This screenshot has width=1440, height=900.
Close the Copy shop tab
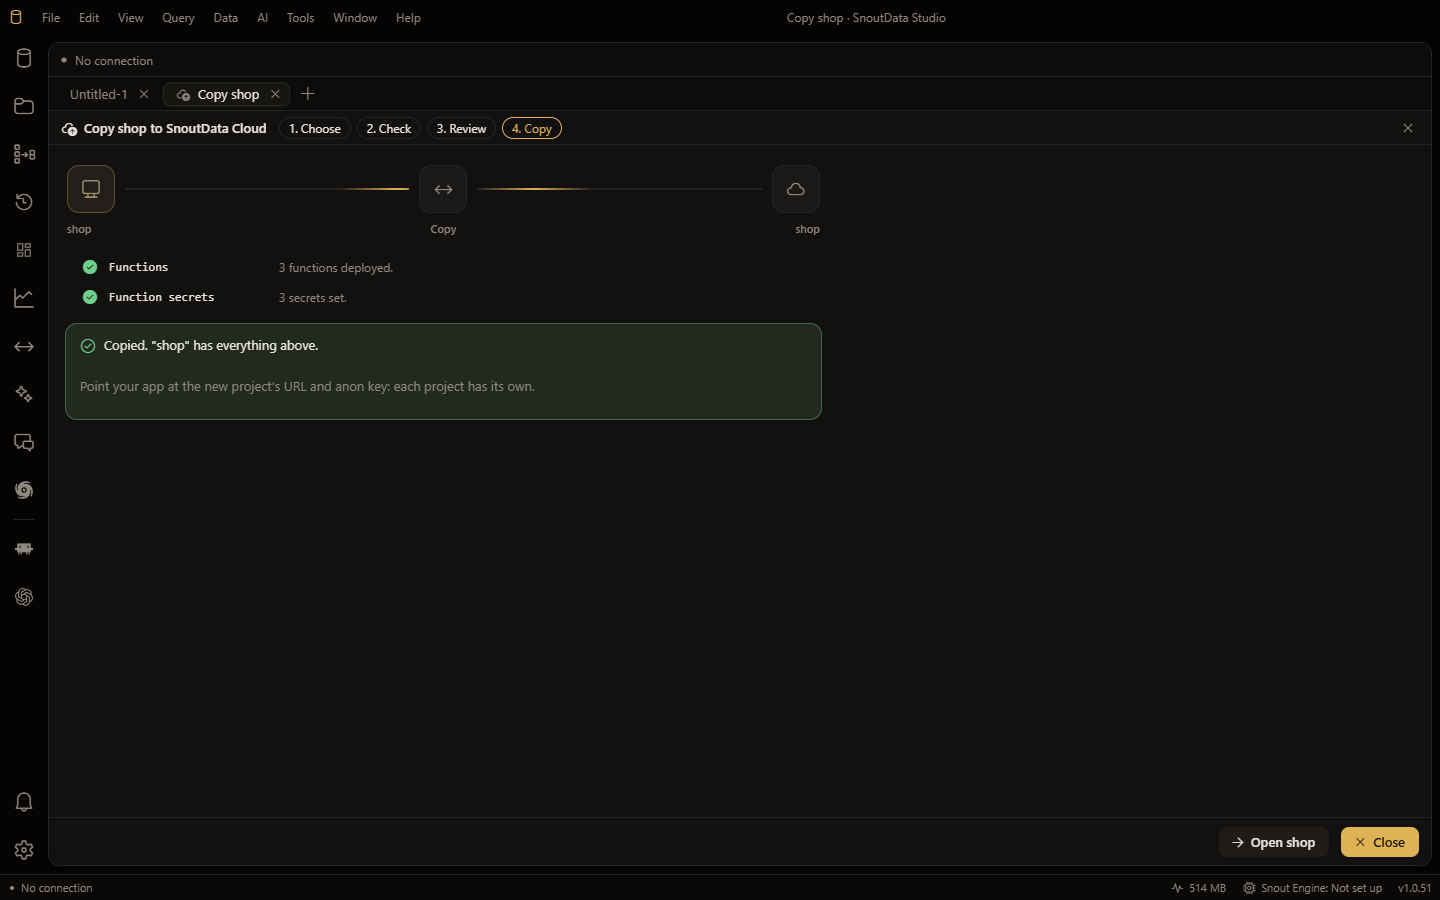(x=275, y=94)
